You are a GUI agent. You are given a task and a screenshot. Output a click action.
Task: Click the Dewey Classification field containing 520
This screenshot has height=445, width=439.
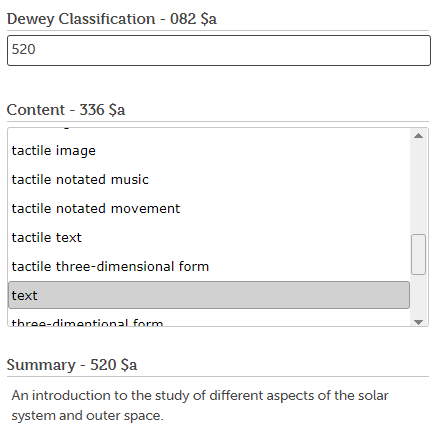219,50
